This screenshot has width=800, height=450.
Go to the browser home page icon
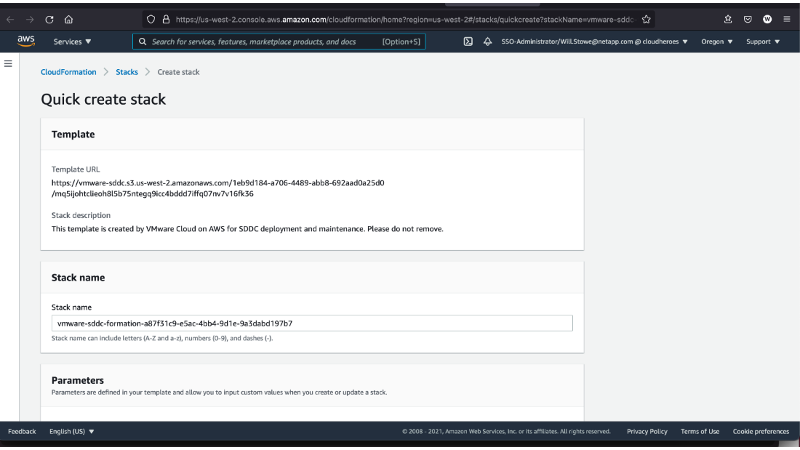(x=68, y=18)
